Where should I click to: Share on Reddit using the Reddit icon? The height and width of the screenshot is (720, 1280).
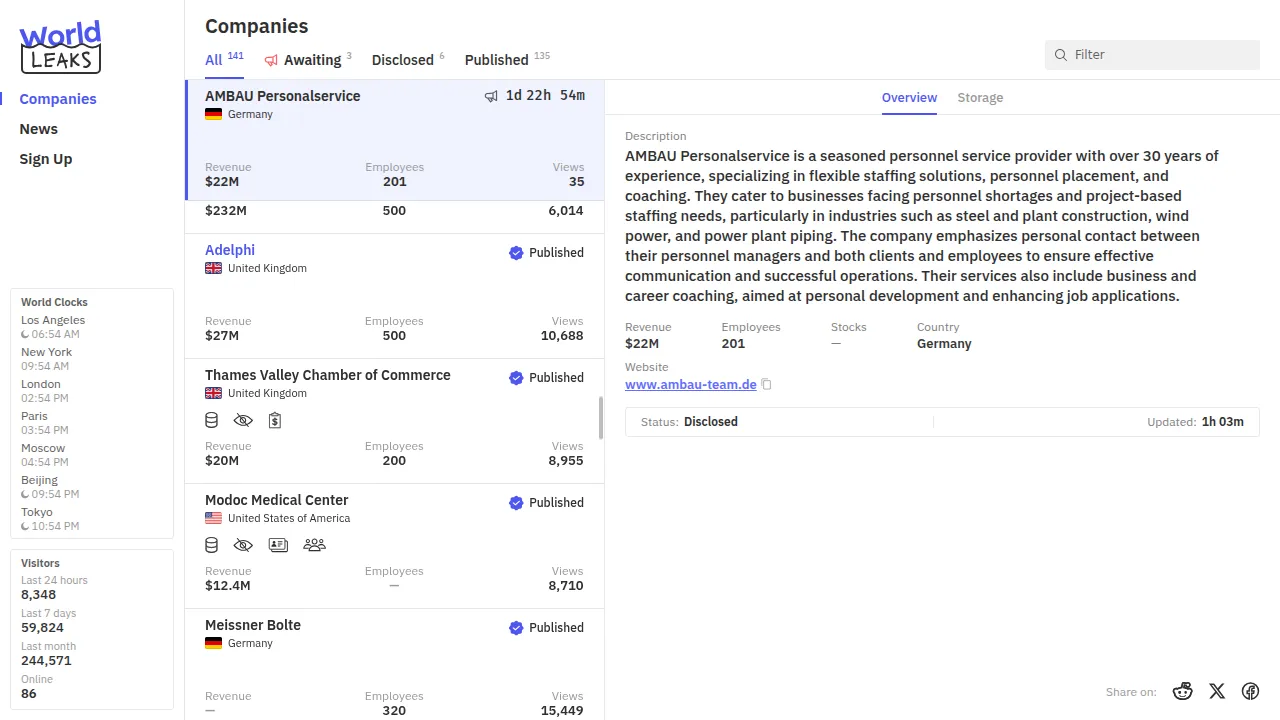pyautogui.click(x=1183, y=691)
